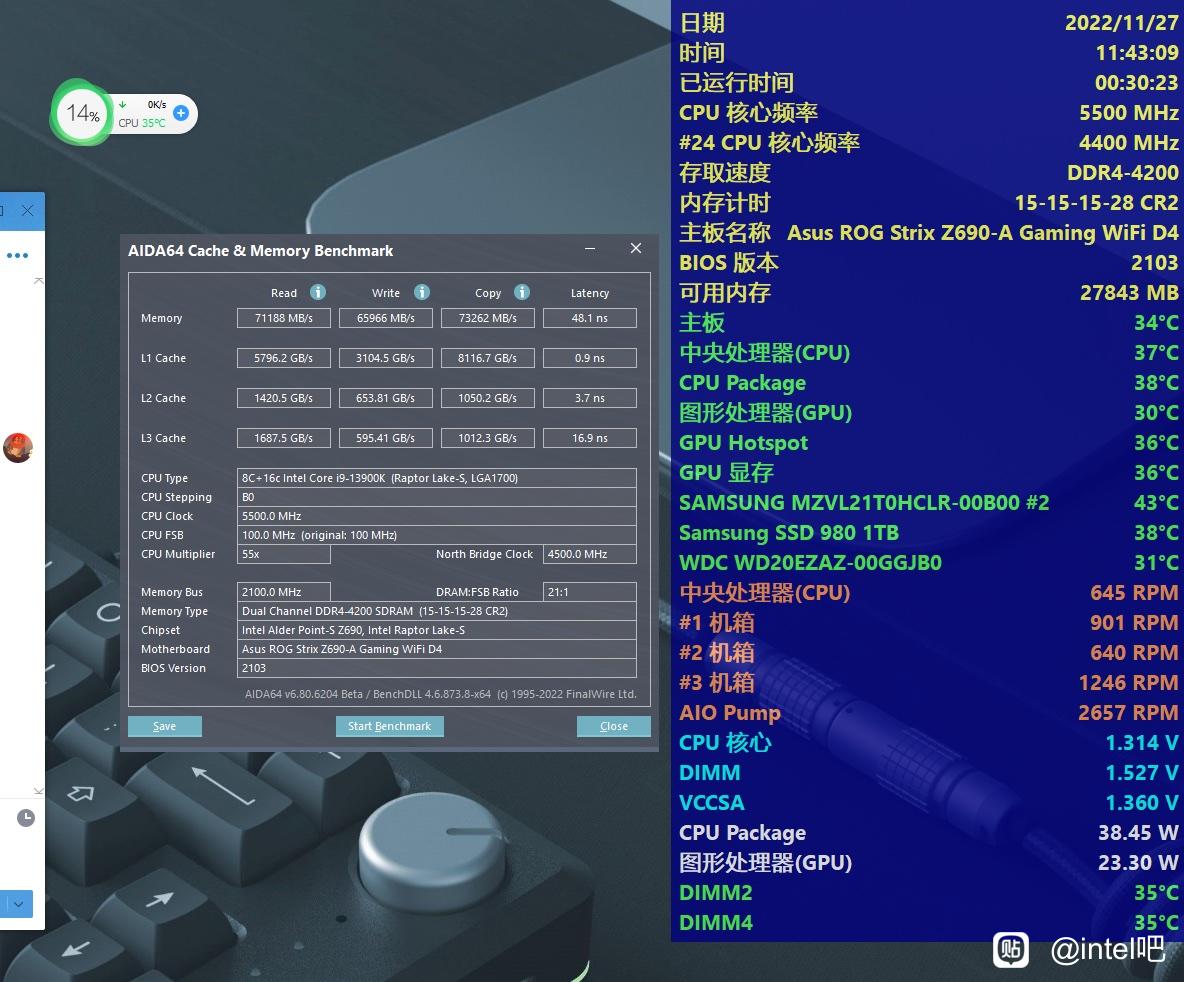Click L2 Cache Read value 1420.5 GB/s
Screen dimensions: 1184x982
coord(284,398)
